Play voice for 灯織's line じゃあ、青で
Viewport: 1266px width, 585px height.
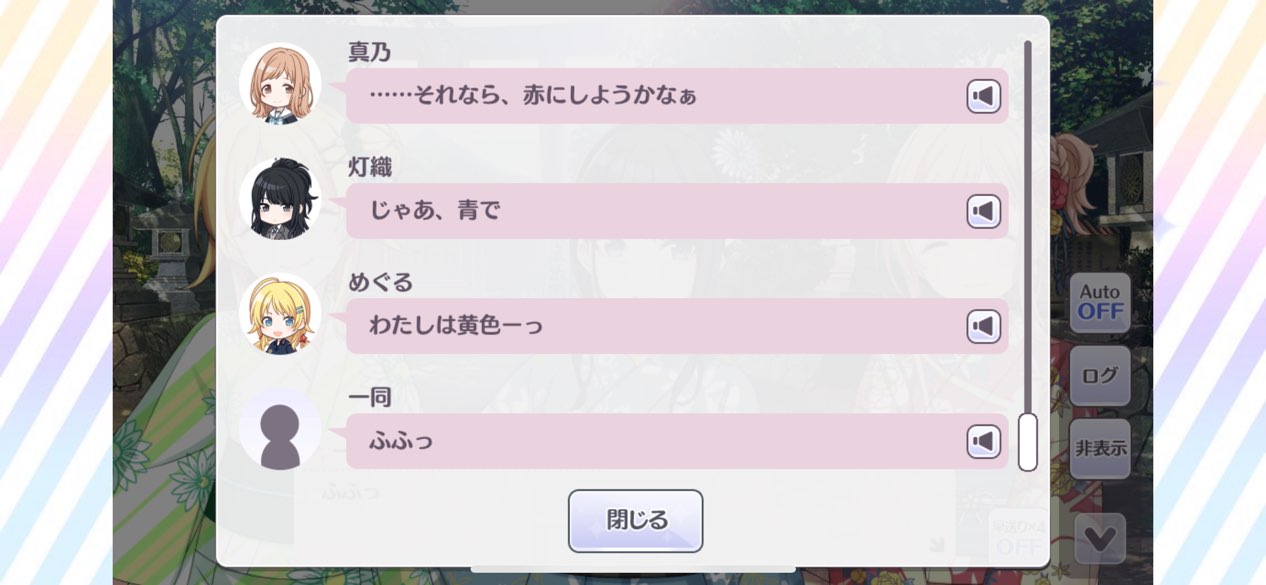(x=984, y=211)
